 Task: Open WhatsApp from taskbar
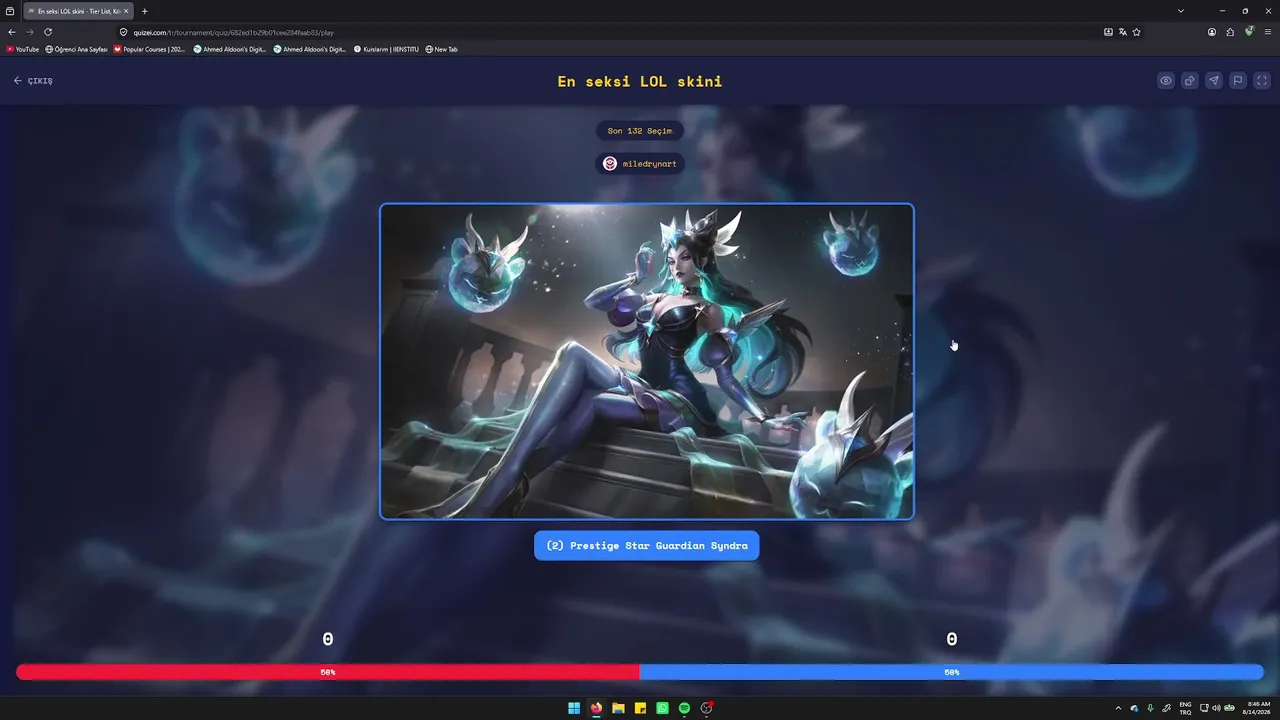pos(662,708)
